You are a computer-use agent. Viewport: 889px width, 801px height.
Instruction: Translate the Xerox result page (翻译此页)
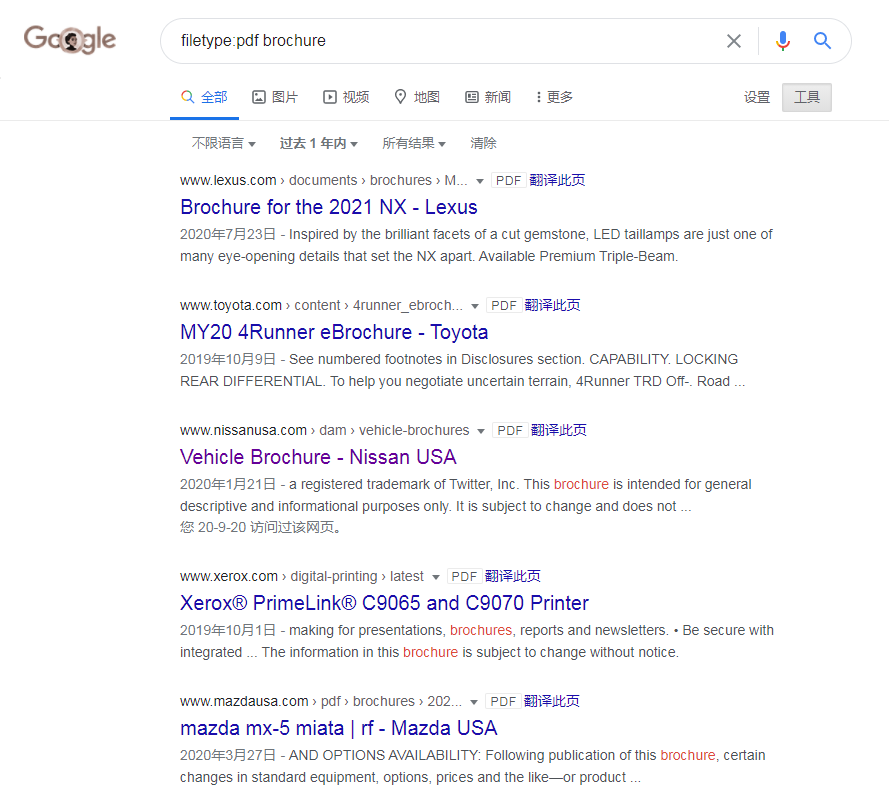point(513,576)
